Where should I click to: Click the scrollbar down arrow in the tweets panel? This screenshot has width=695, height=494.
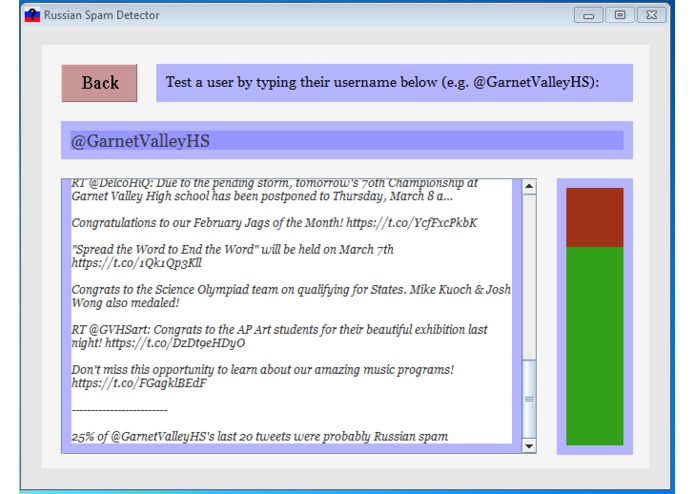(529, 446)
